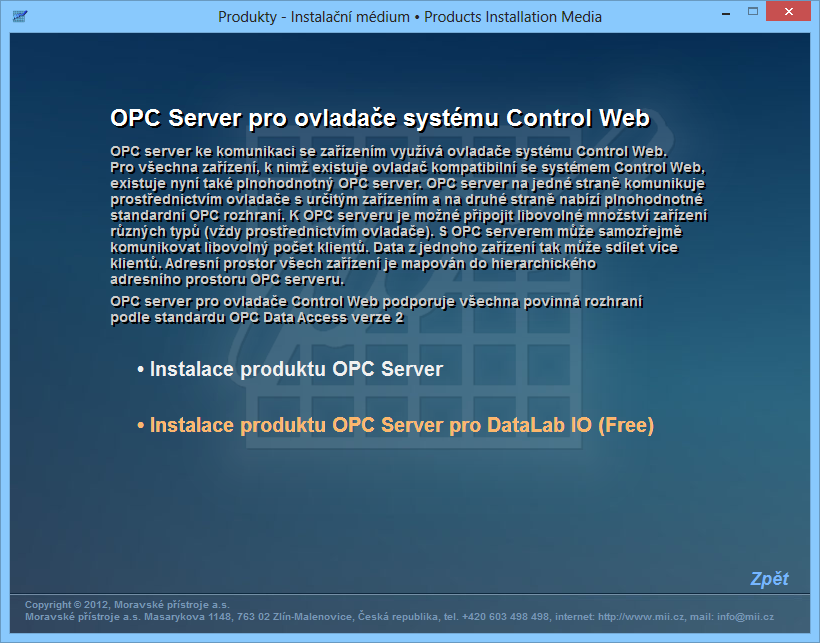Click the 'Copyright © 2012, Moravské přístroje a.s.' line
The image size is (820, 643).
(x=127, y=605)
